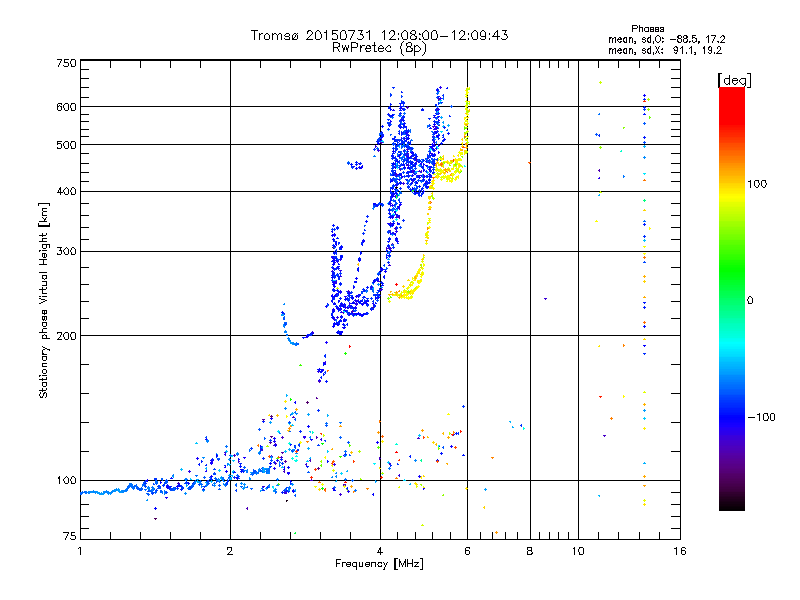Click the y-axis tick label '750'

pyautogui.click(x=66, y=63)
